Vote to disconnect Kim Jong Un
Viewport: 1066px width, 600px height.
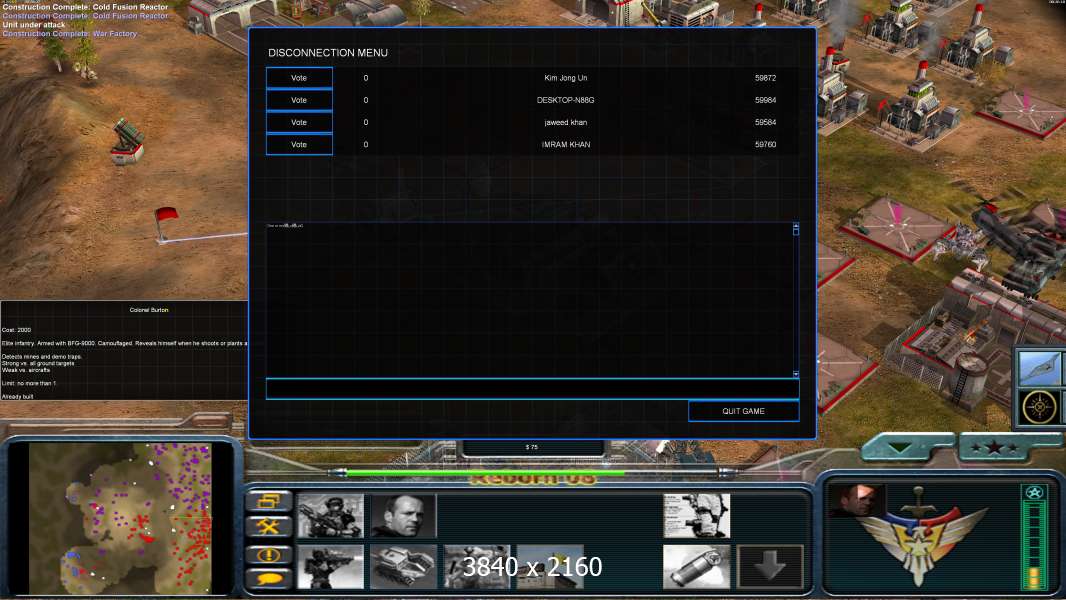299,78
